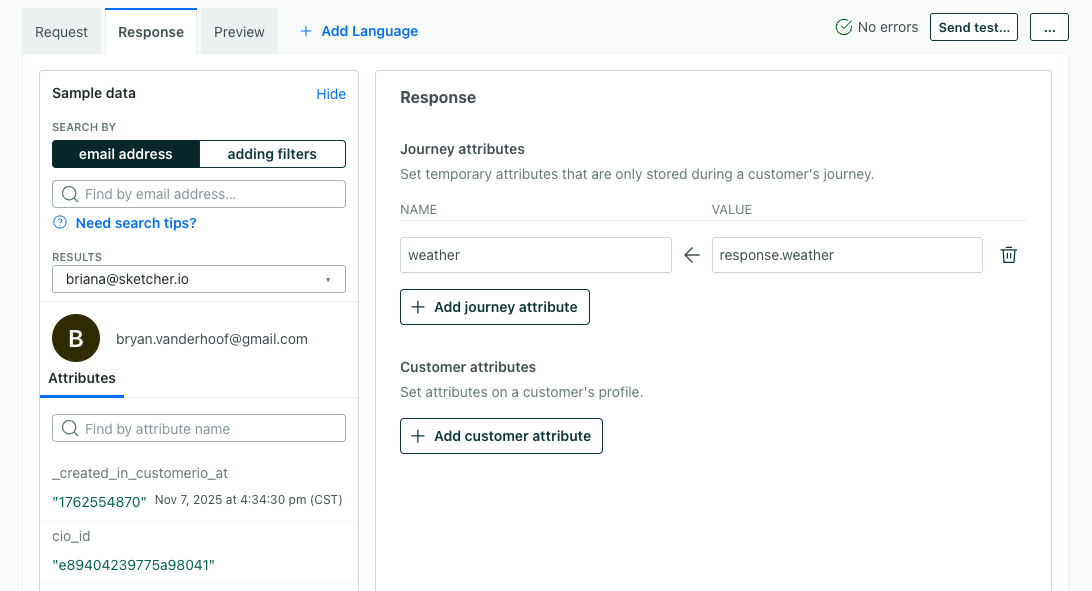Click the B avatar circle
This screenshot has width=1092, height=591.
(x=76, y=338)
